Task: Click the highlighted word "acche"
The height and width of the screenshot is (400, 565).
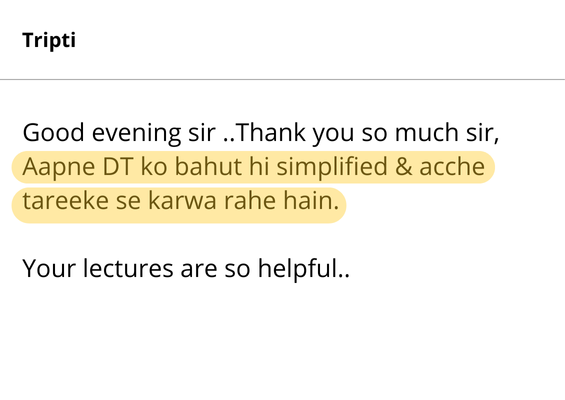Action: pos(452,167)
